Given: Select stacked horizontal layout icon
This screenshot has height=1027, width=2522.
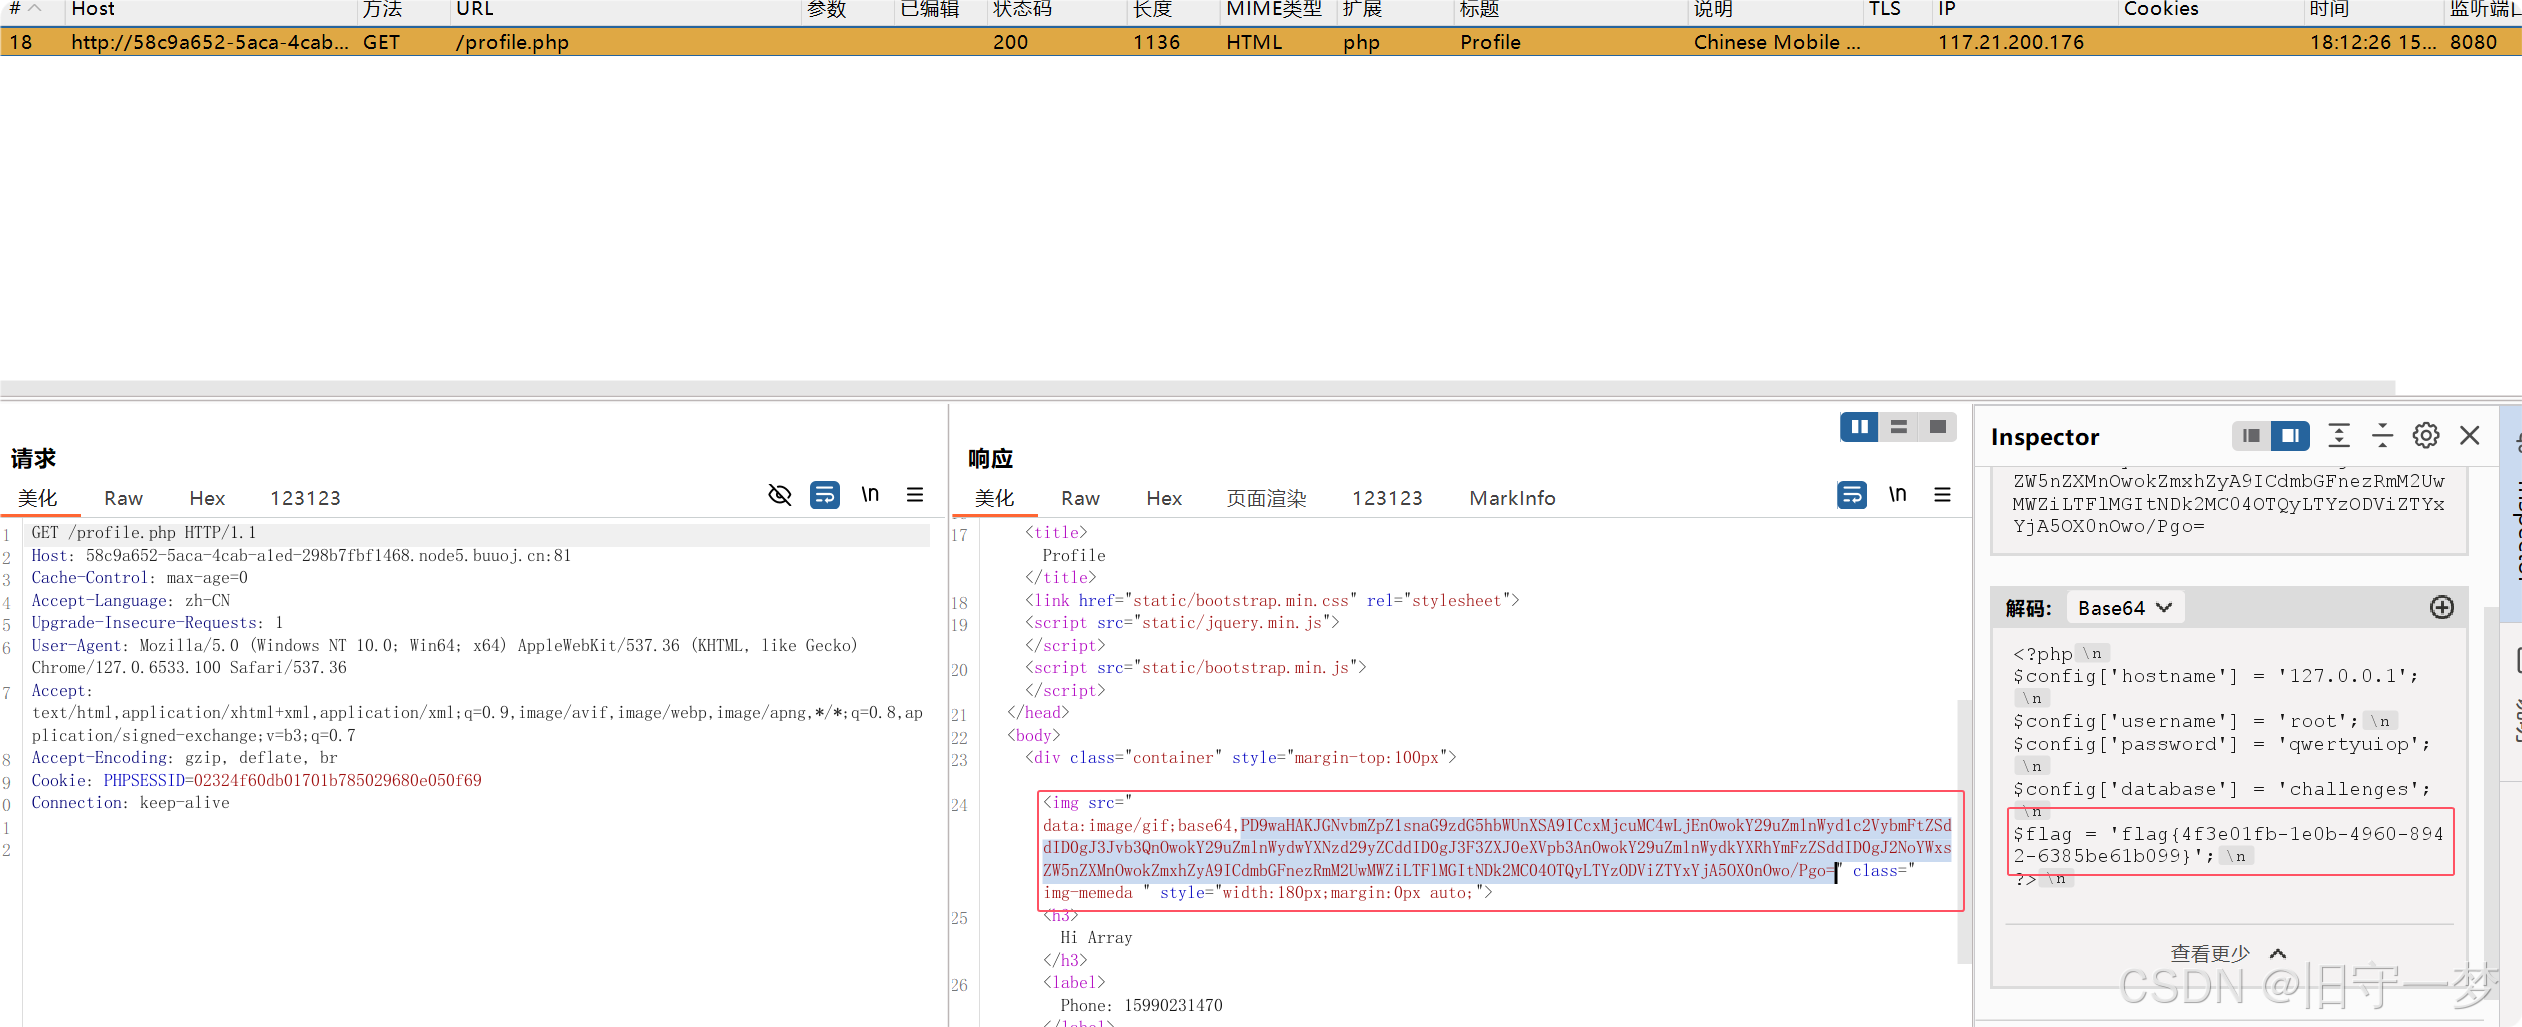Looking at the screenshot, I should point(1898,427).
